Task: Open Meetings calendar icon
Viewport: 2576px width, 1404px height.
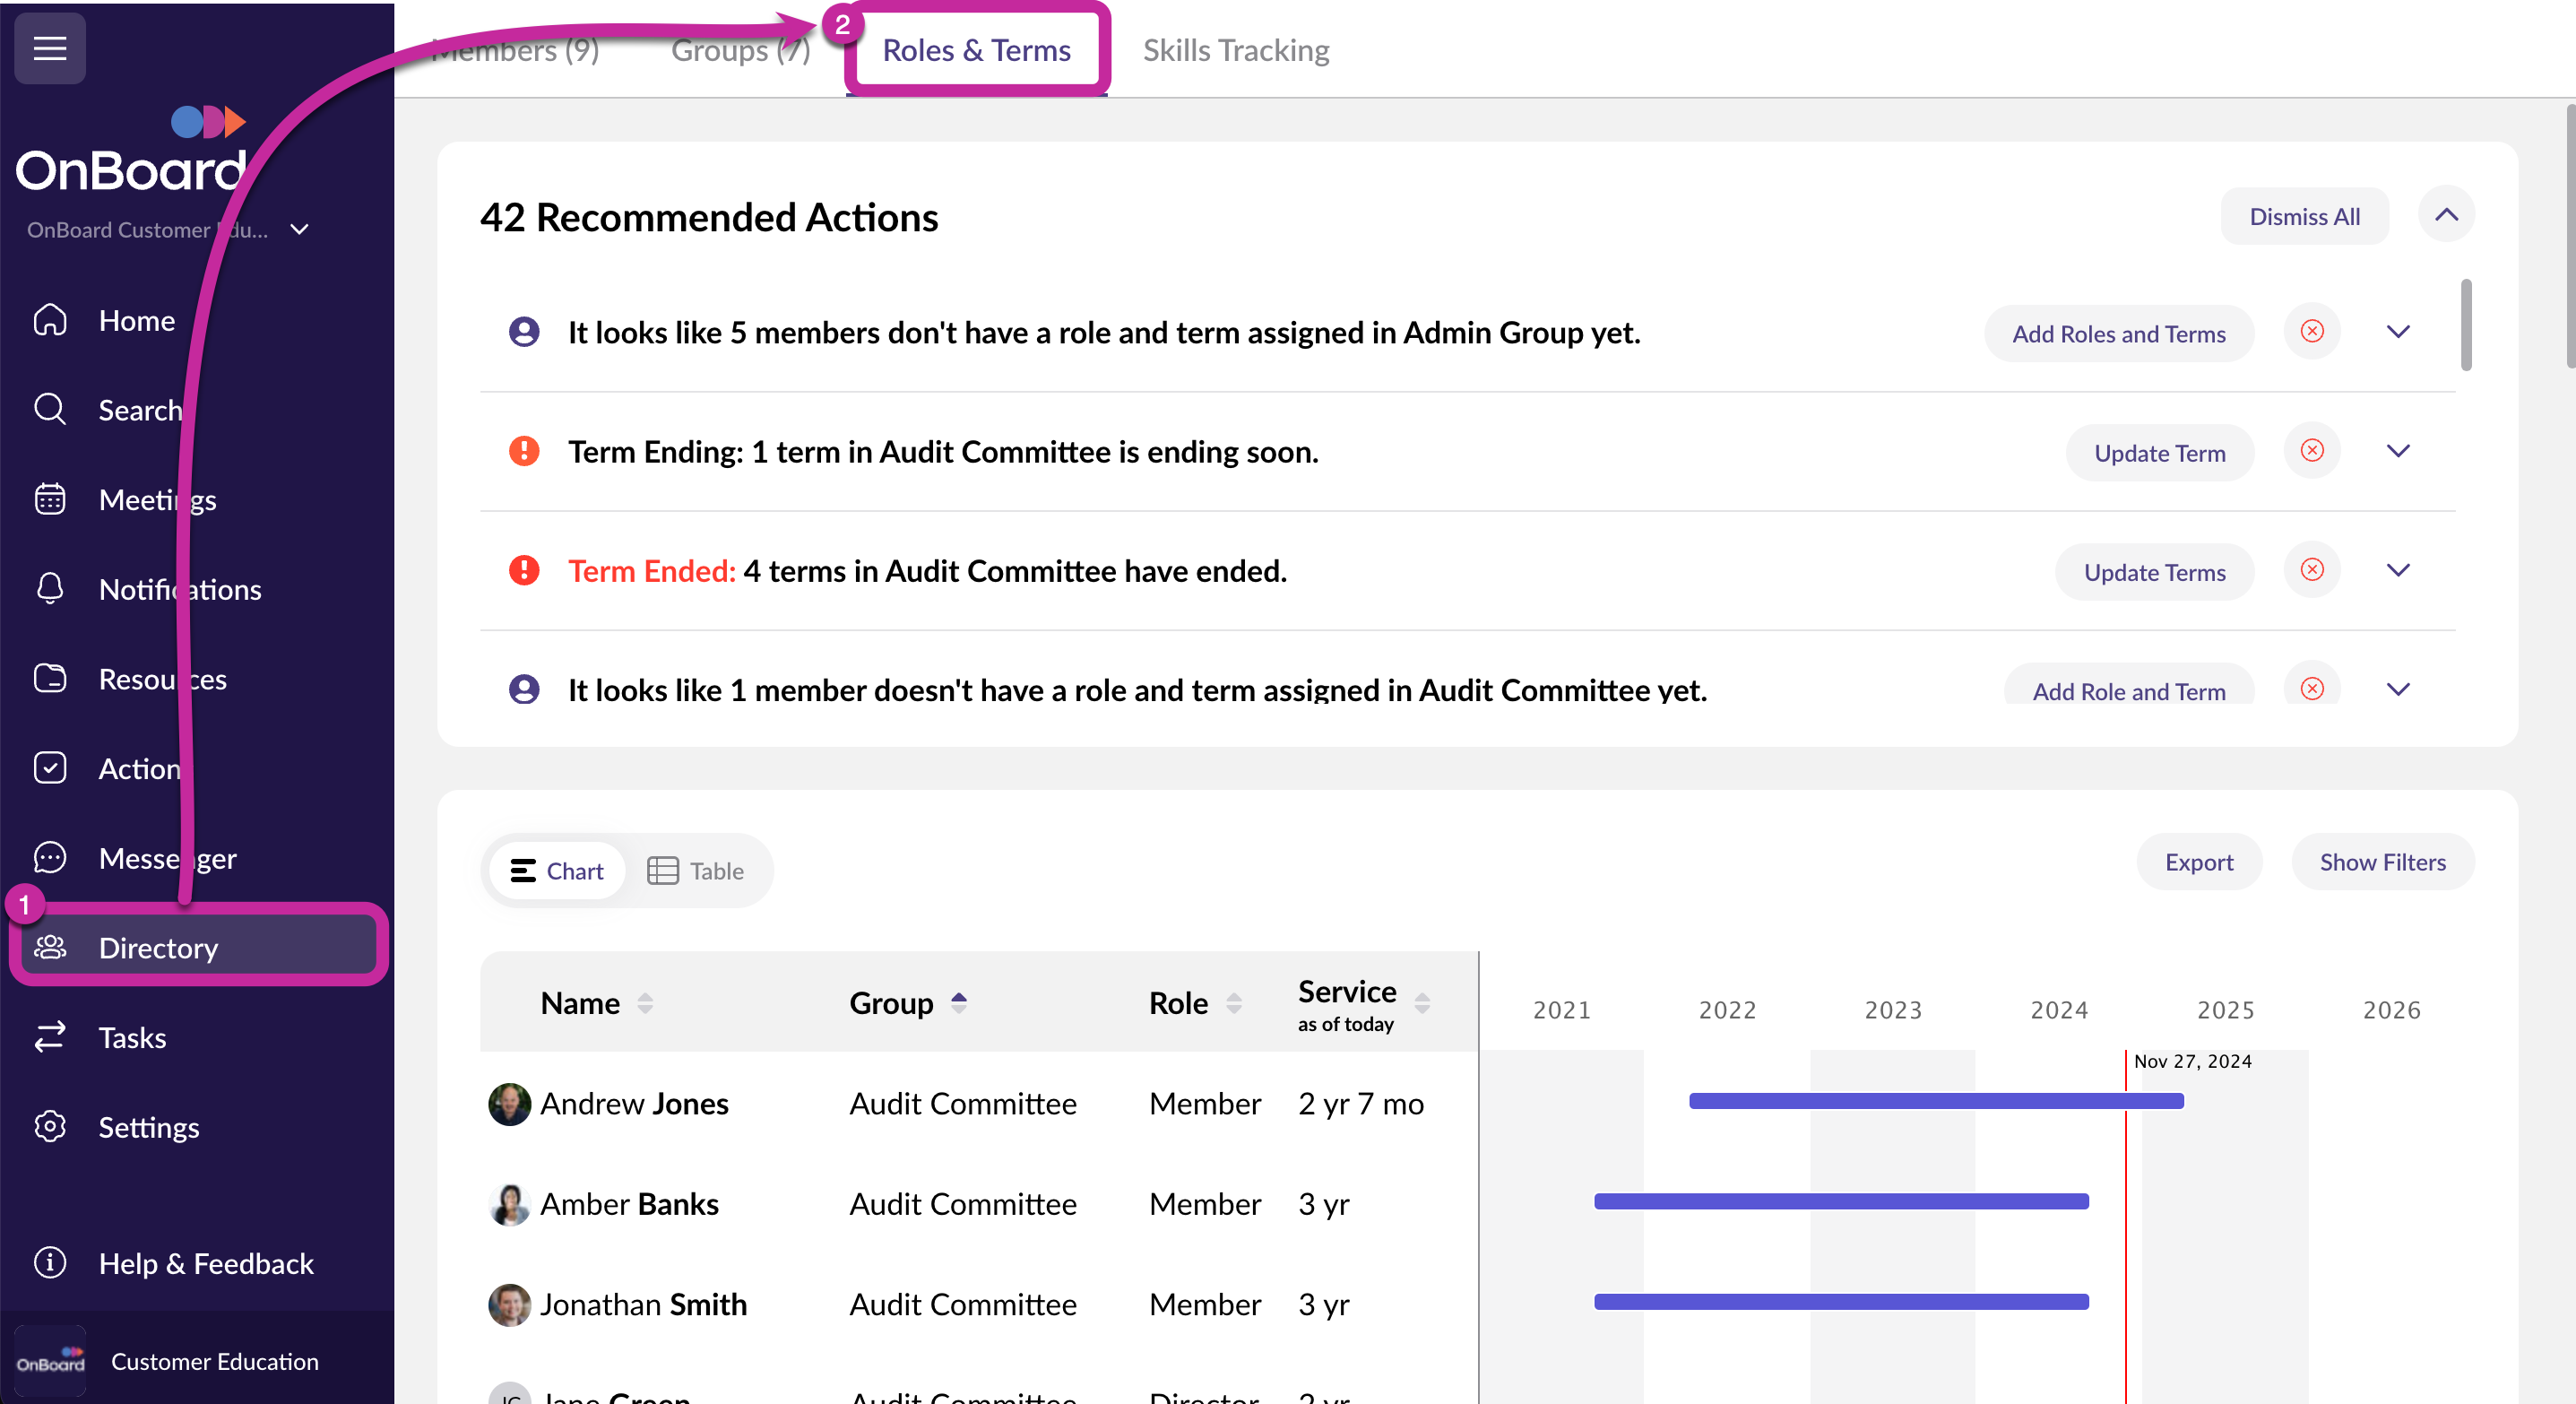Action: [50, 499]
